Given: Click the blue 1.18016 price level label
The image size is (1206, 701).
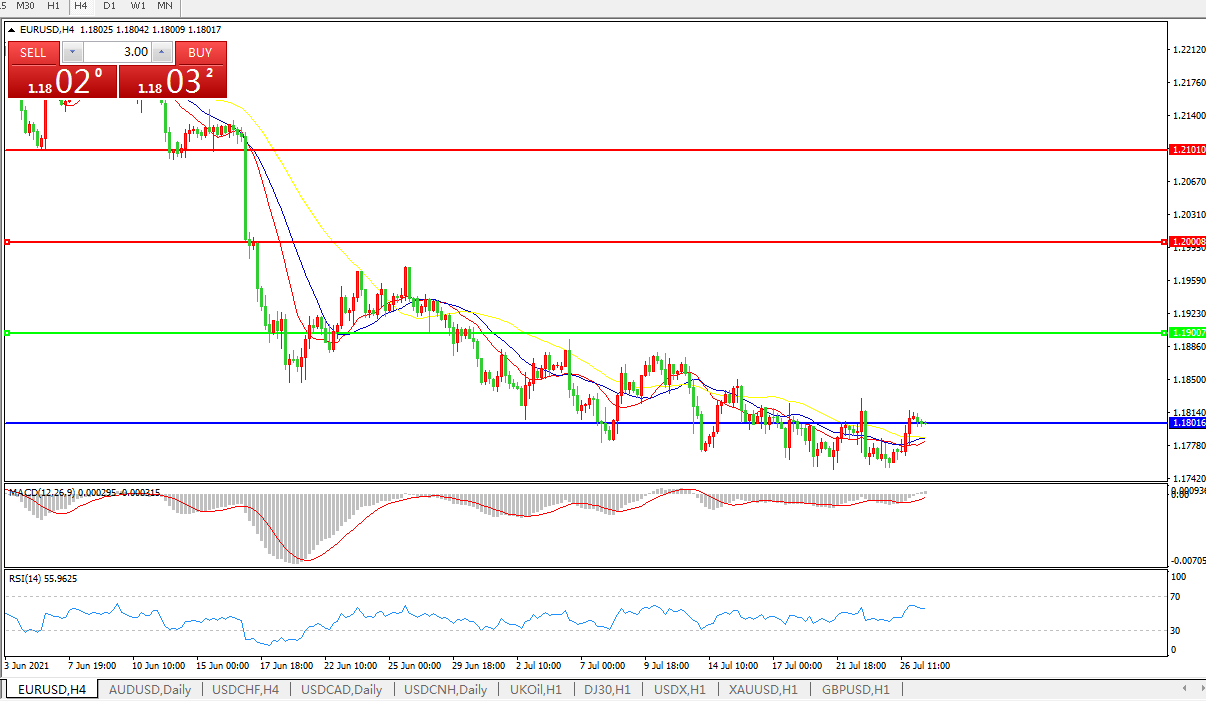Looking at the screenshot, I should click(1187, 424).
